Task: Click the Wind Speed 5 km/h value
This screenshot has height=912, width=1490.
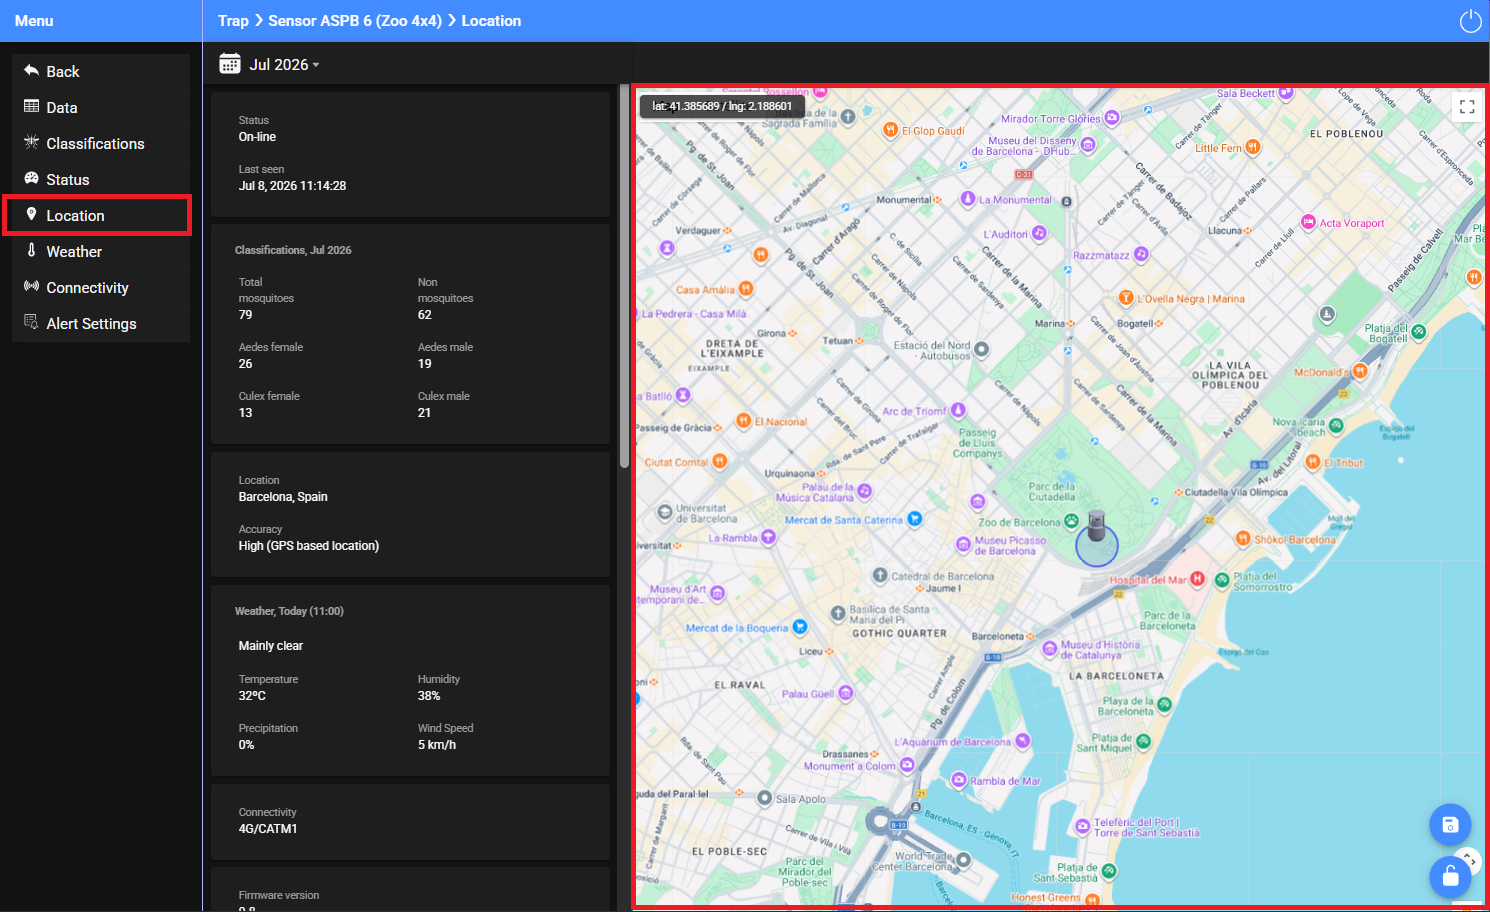Action: [x=437, y=745]
